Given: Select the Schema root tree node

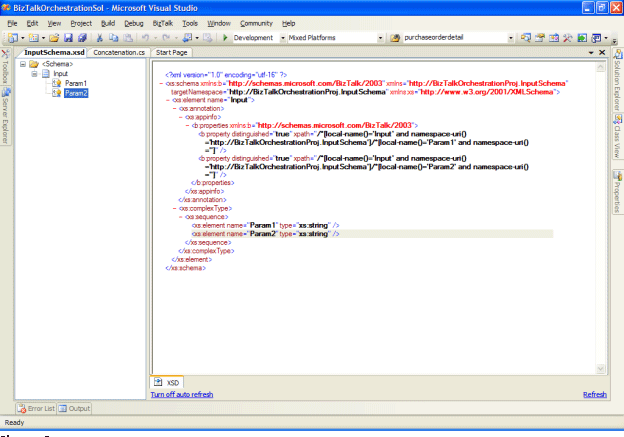Looking at the screenshot, I should point(58,64).
